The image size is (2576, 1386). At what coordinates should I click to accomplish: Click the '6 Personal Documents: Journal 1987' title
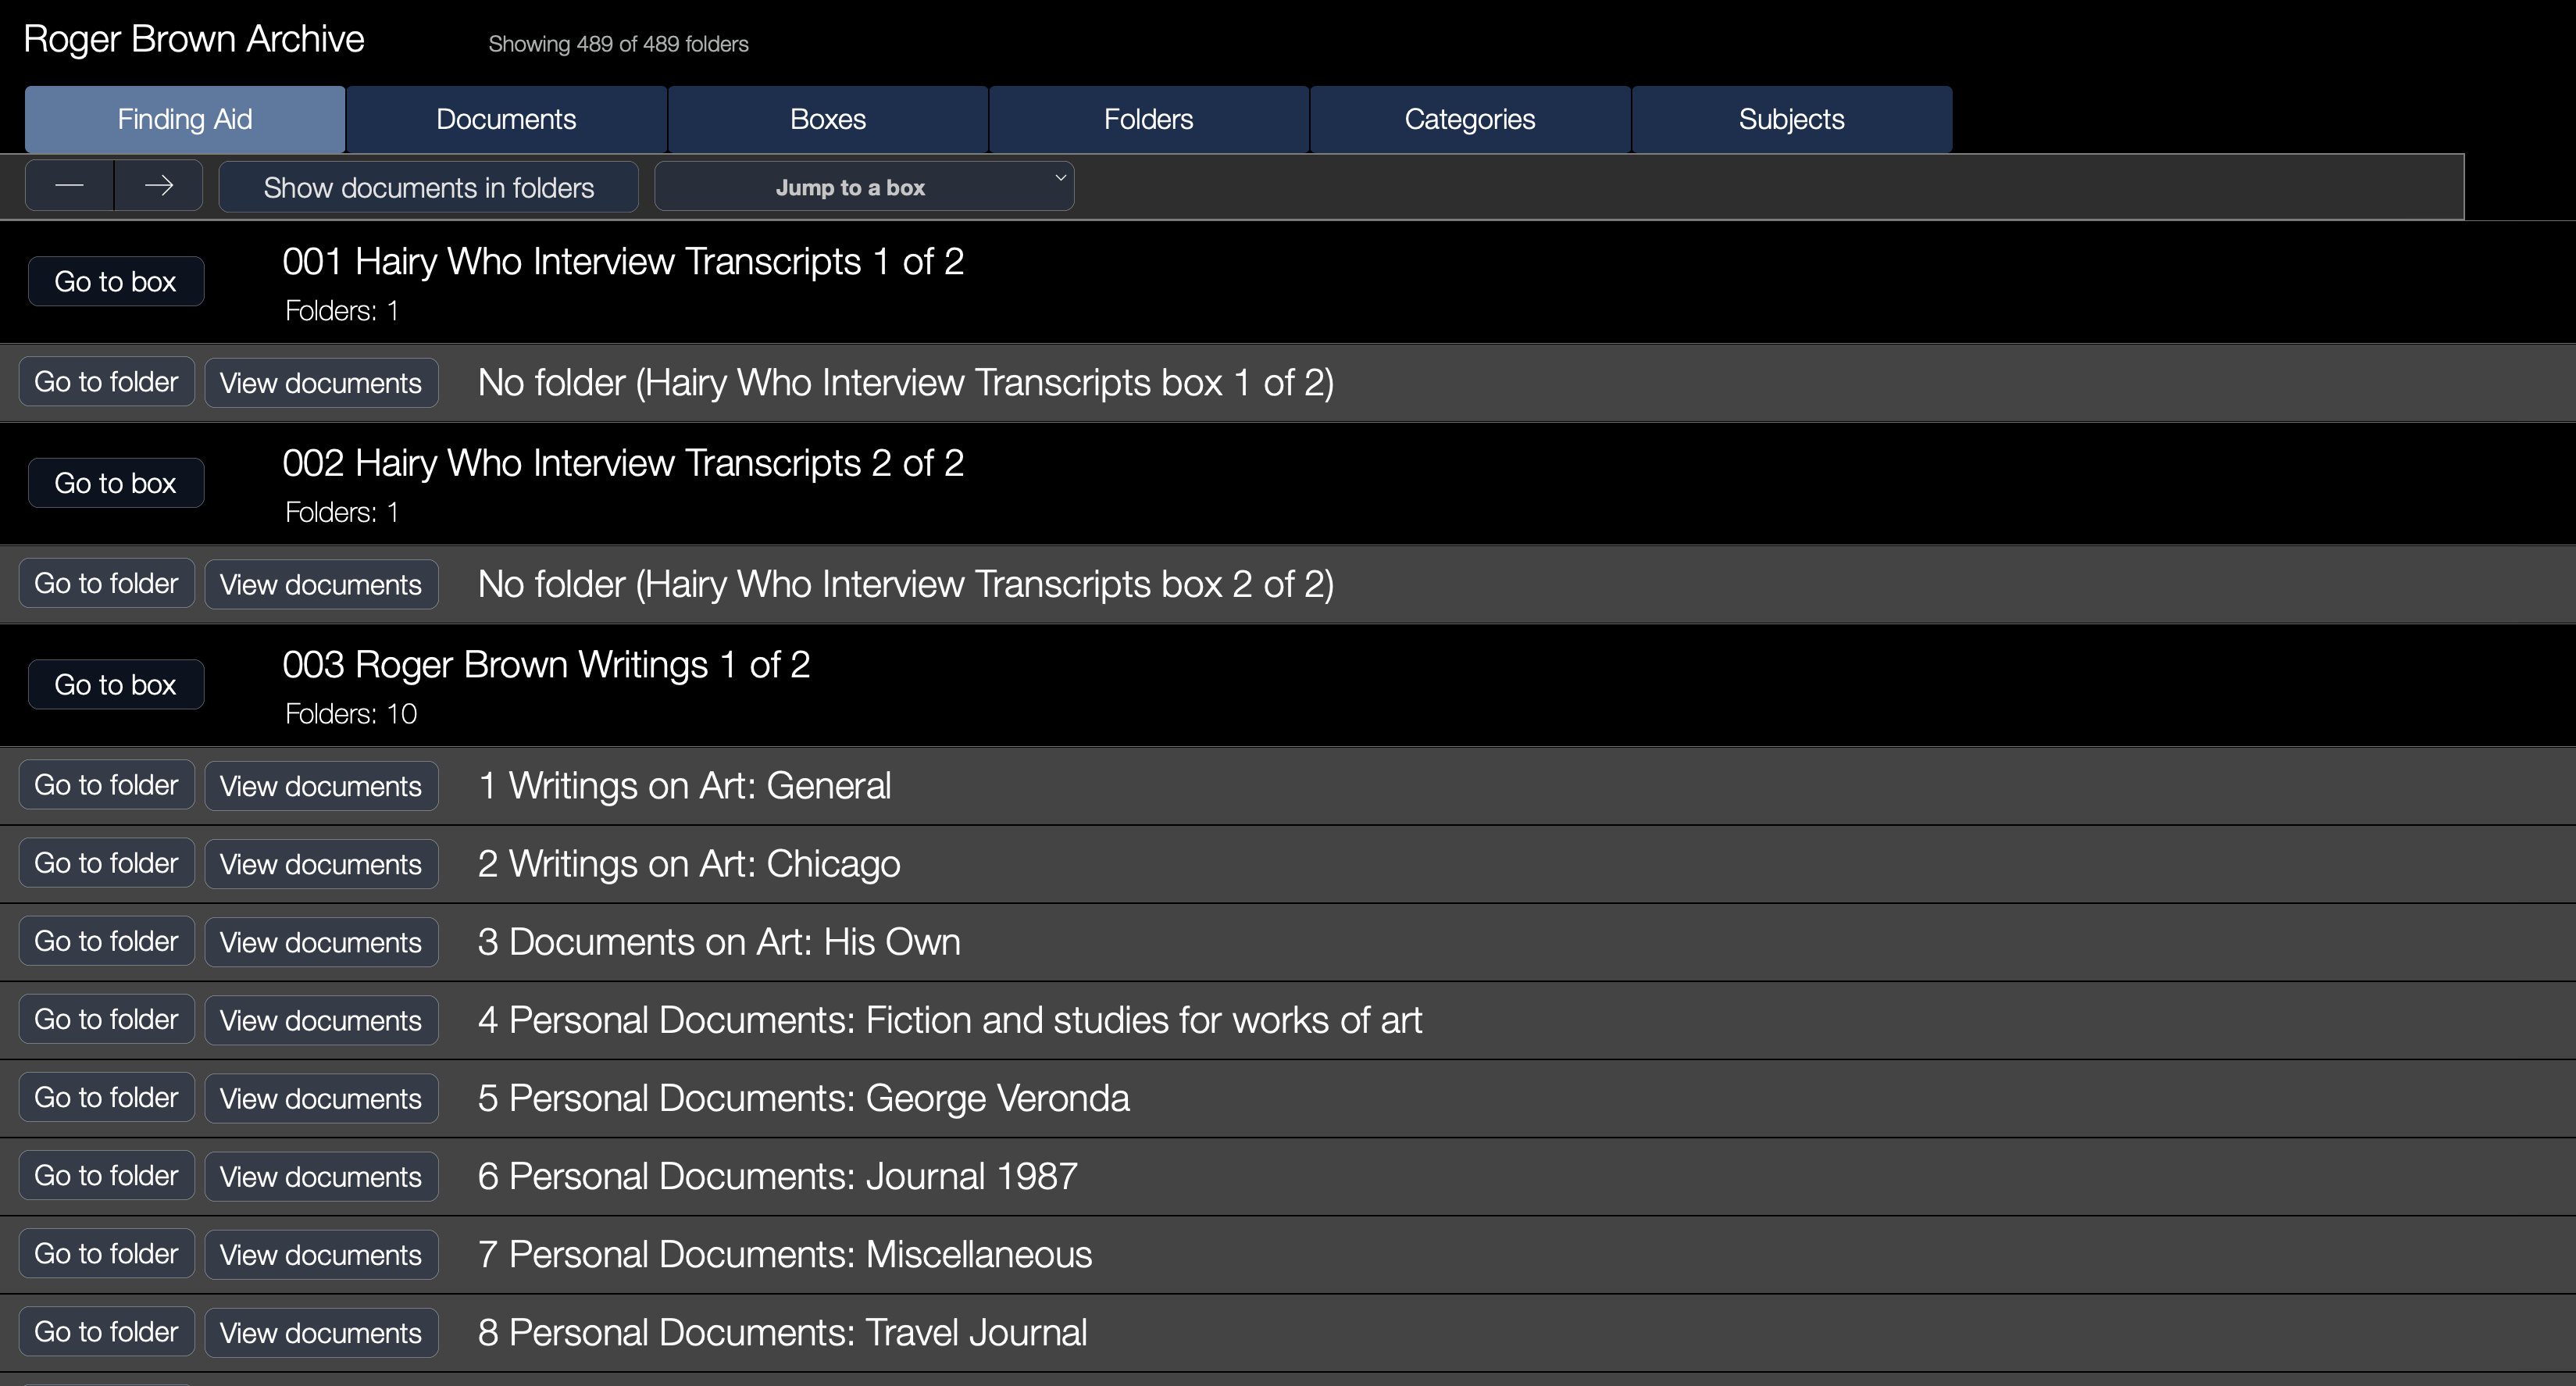(x=778, y=1177)
